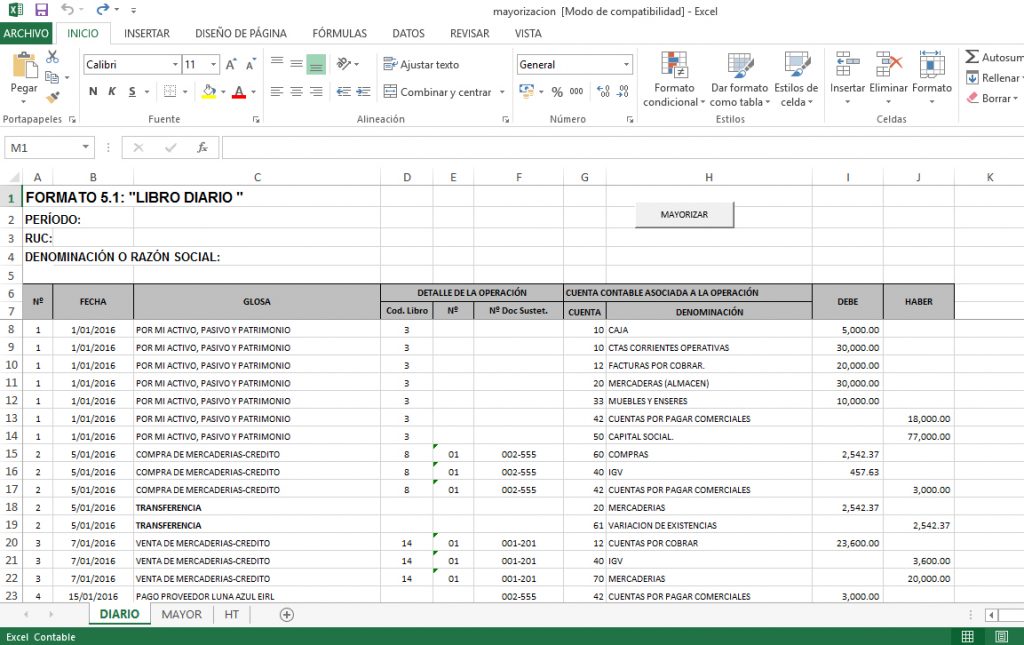Click the Copy icon under scissors

click(52, 77)
